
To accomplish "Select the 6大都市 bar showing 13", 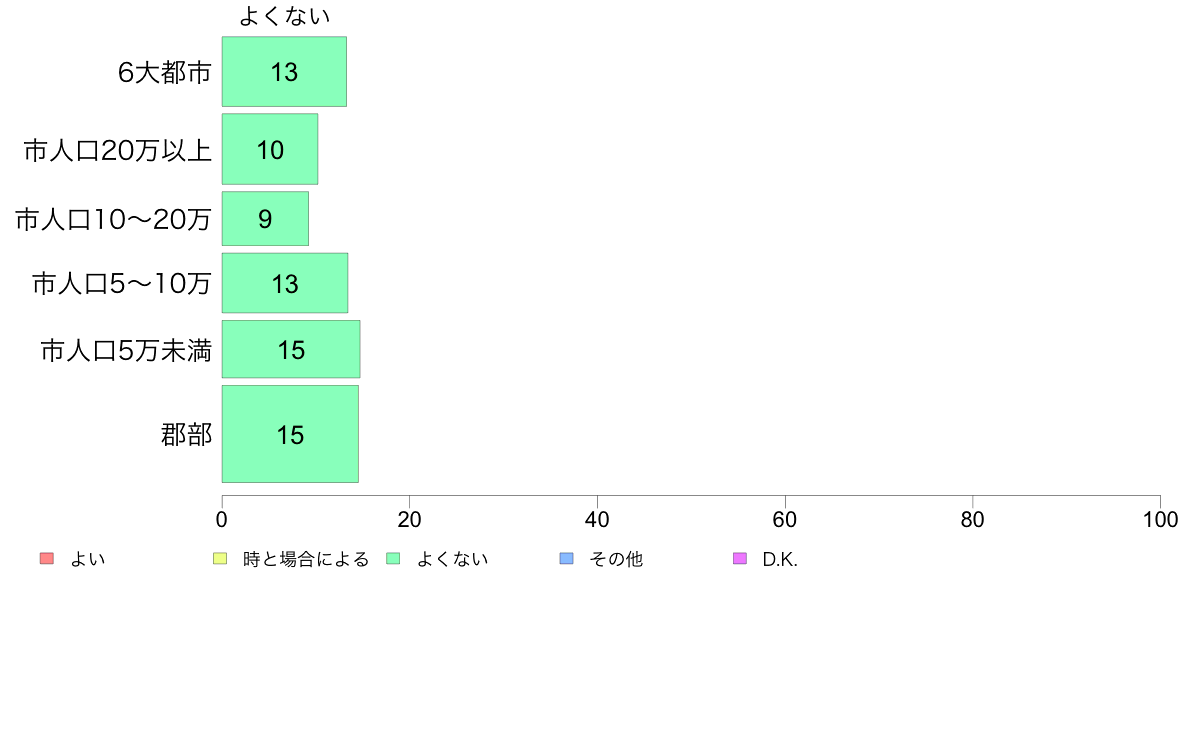I will pyautogui.click(x=284, y=71).
